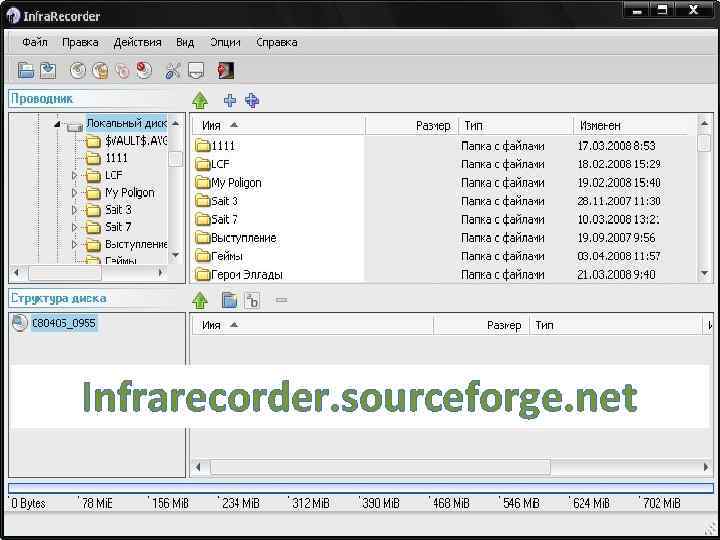Viewport: 720px width, 540px height.
Task: Select Локальный диск in the explorer tree
Action: (x=126, y=123)
